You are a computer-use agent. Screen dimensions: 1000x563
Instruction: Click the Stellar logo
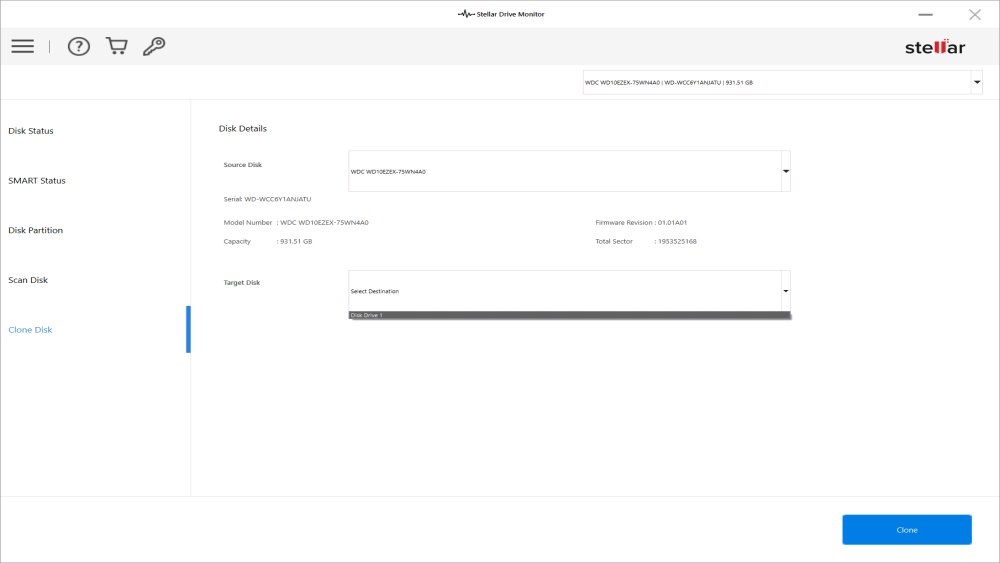coord(934,47)
